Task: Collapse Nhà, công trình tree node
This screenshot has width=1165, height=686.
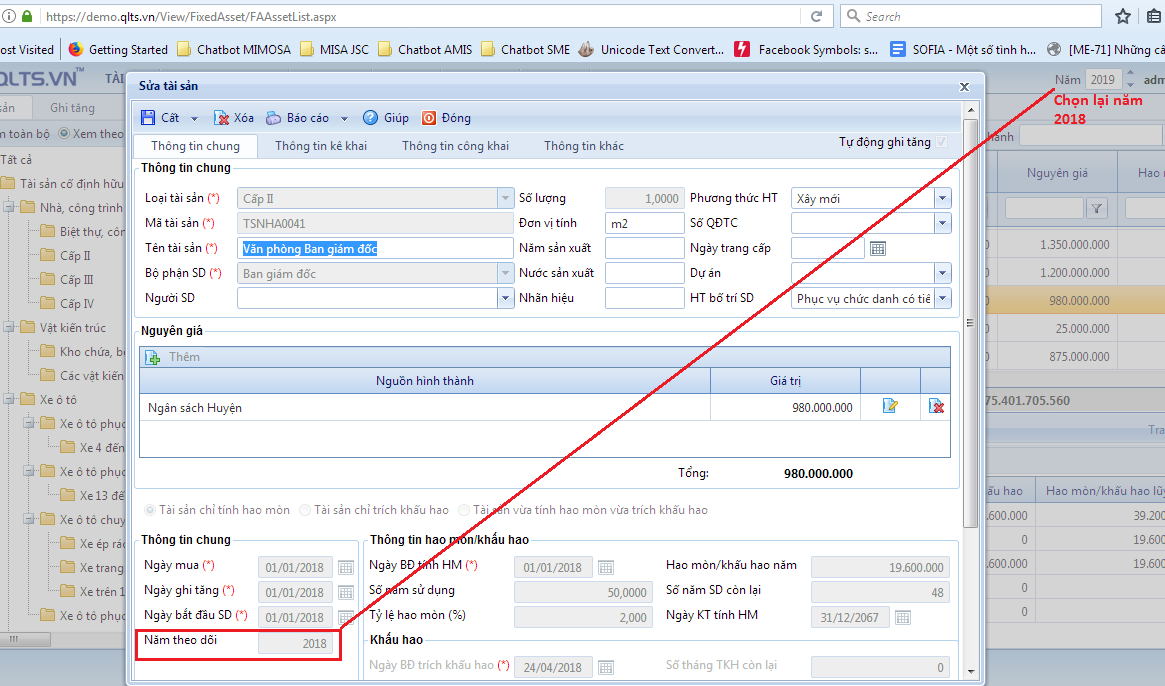Action: [9, 207]
